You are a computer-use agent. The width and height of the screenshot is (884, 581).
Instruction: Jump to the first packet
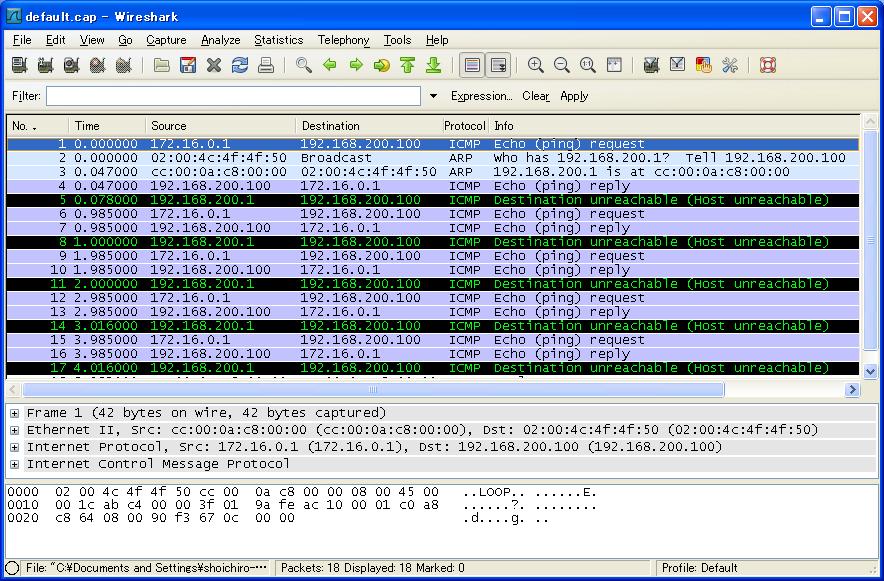[408, 65]
